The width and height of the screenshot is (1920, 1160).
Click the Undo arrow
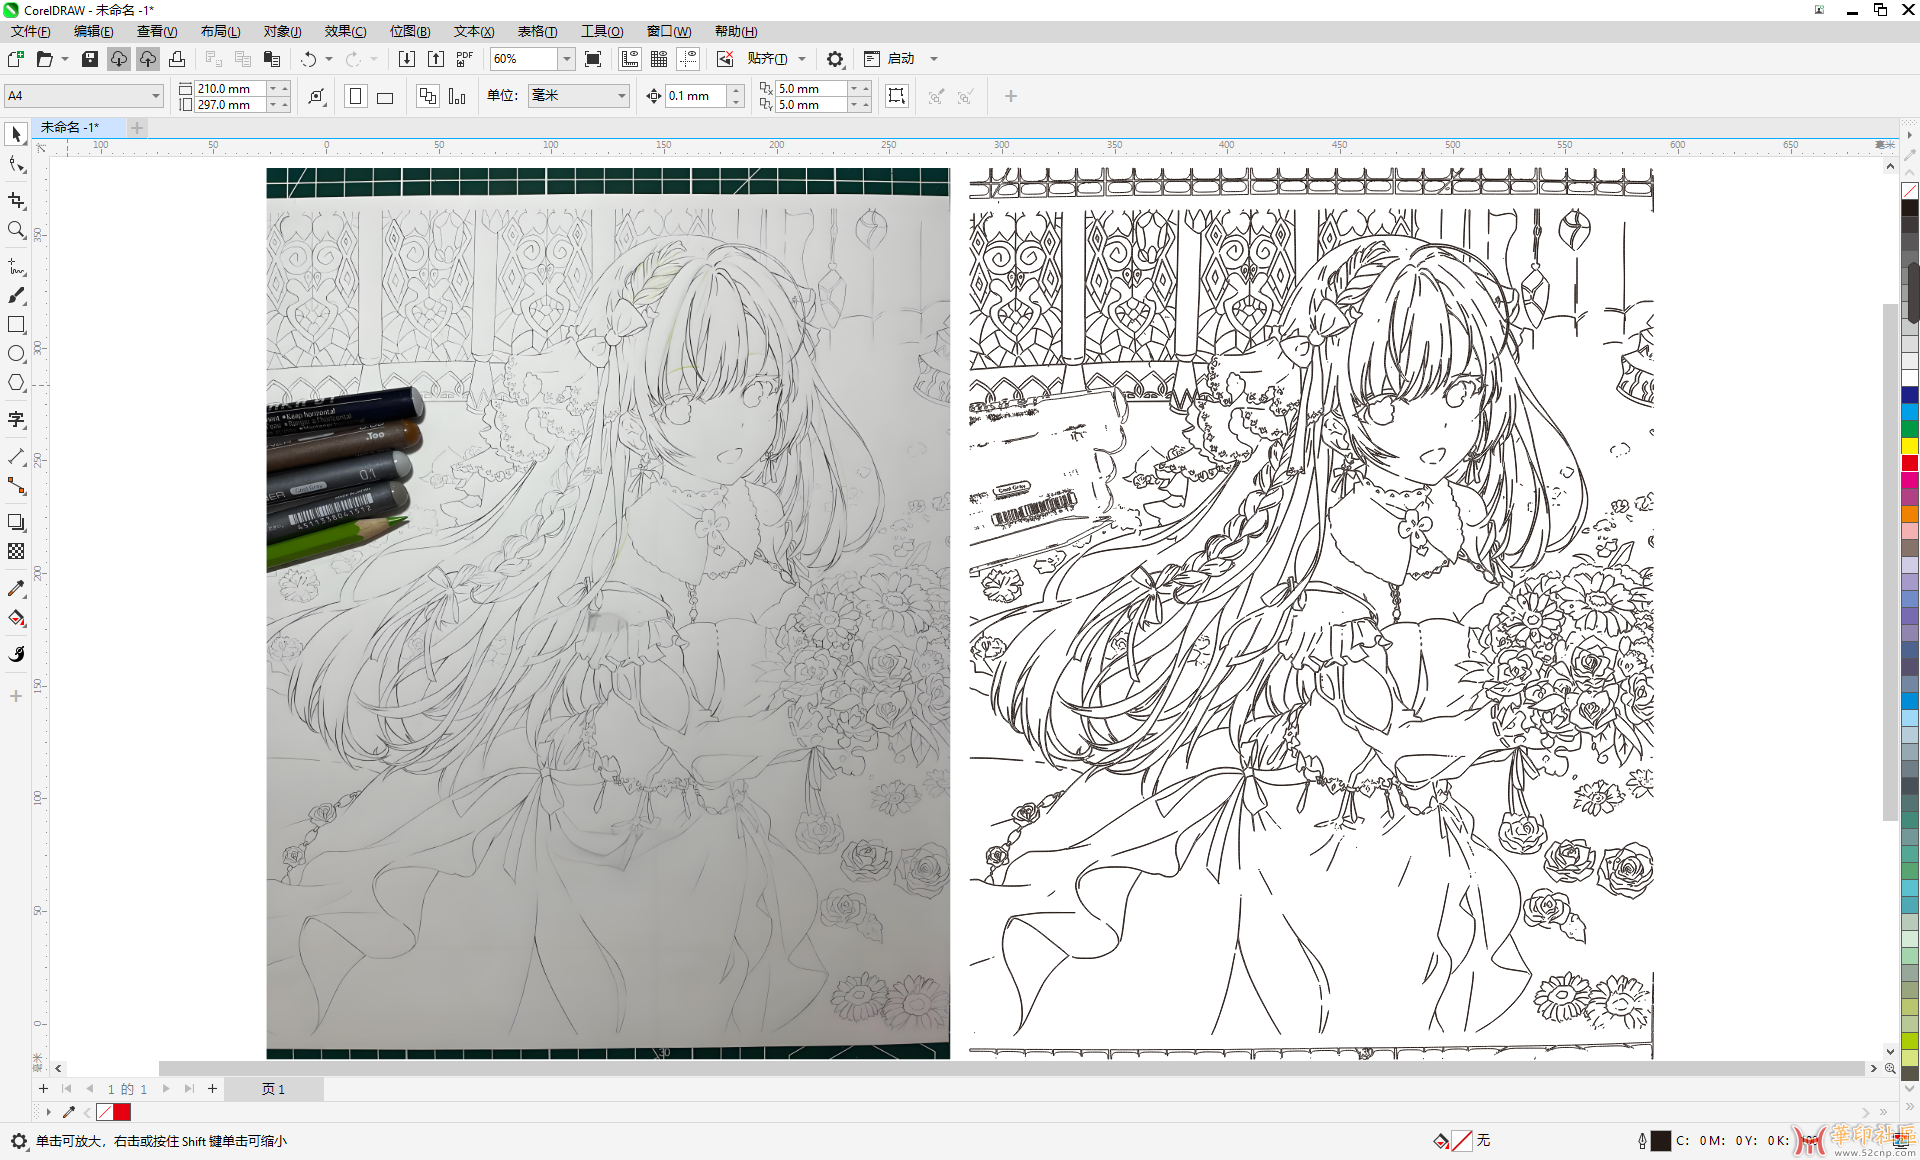click(x=309, y=59)
